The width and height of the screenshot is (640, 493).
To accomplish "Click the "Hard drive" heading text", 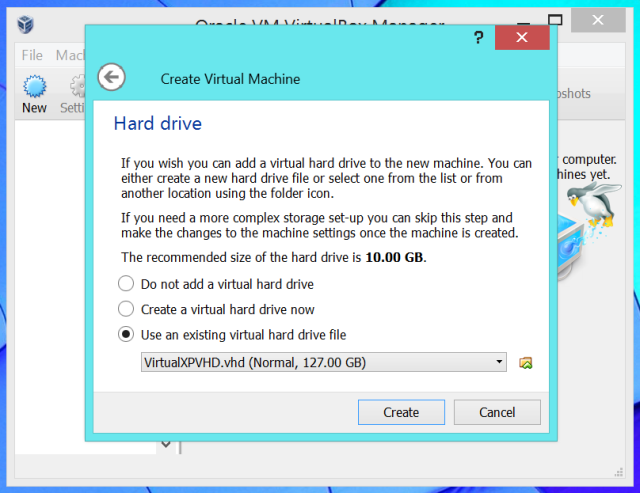I will [158, 124].
